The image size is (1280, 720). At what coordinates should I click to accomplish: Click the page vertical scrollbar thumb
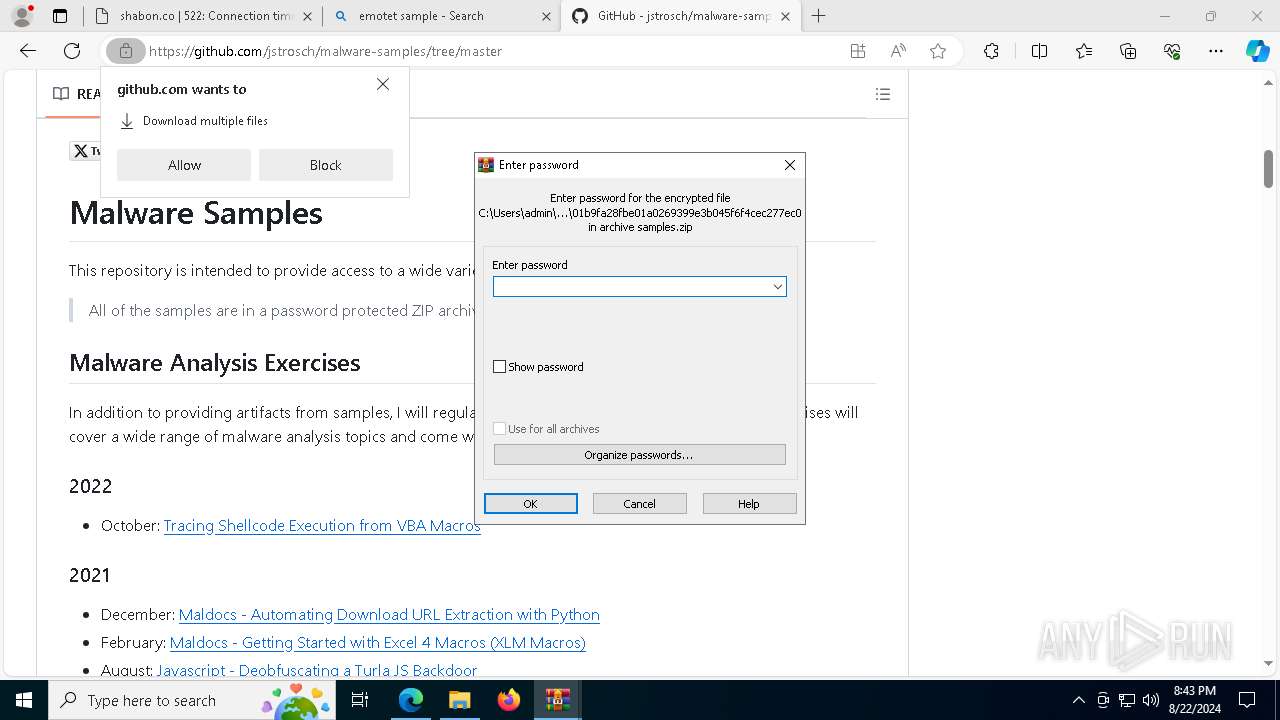coord(1268,168)
